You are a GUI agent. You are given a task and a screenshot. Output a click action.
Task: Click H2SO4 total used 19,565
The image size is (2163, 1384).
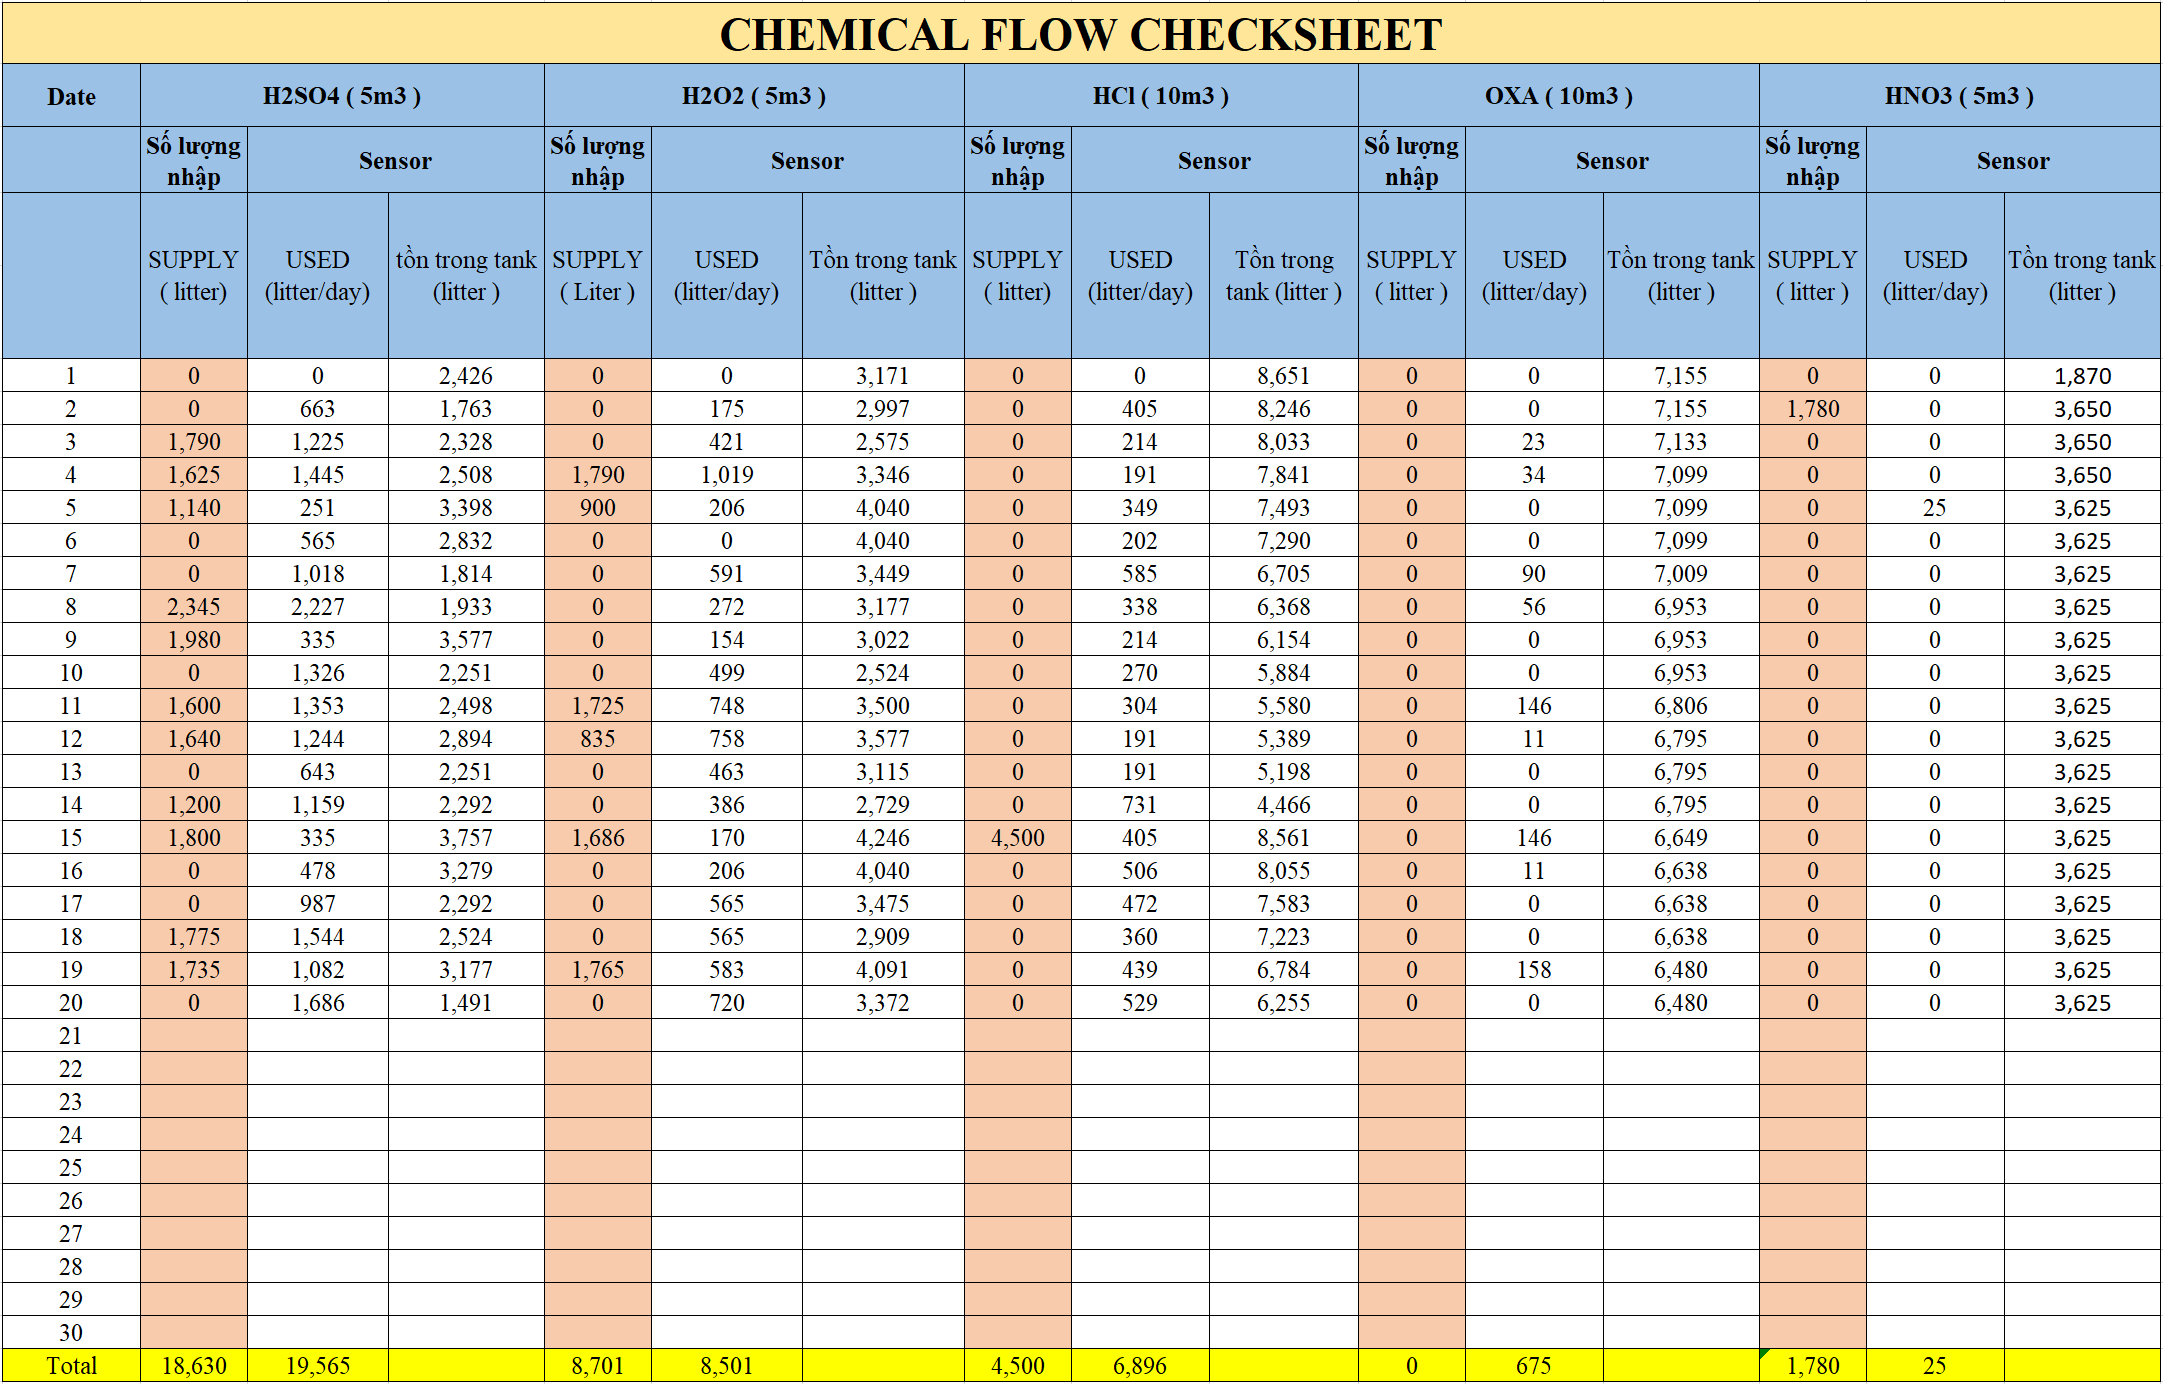click(318, 1366)
